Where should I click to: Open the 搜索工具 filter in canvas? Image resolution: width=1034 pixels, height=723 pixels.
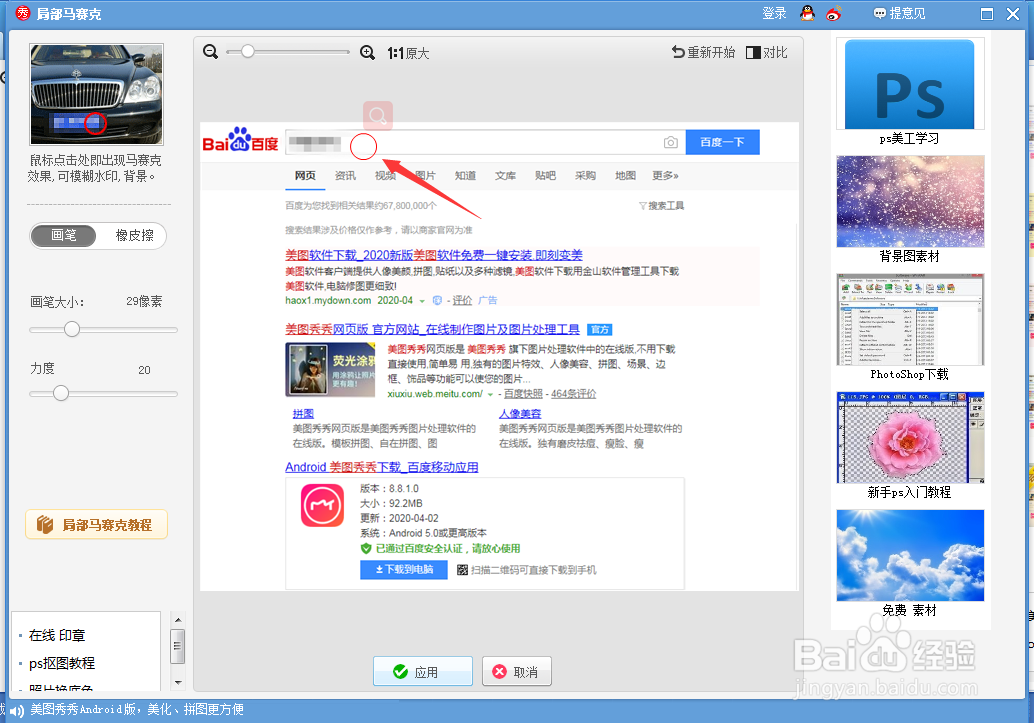661,206
